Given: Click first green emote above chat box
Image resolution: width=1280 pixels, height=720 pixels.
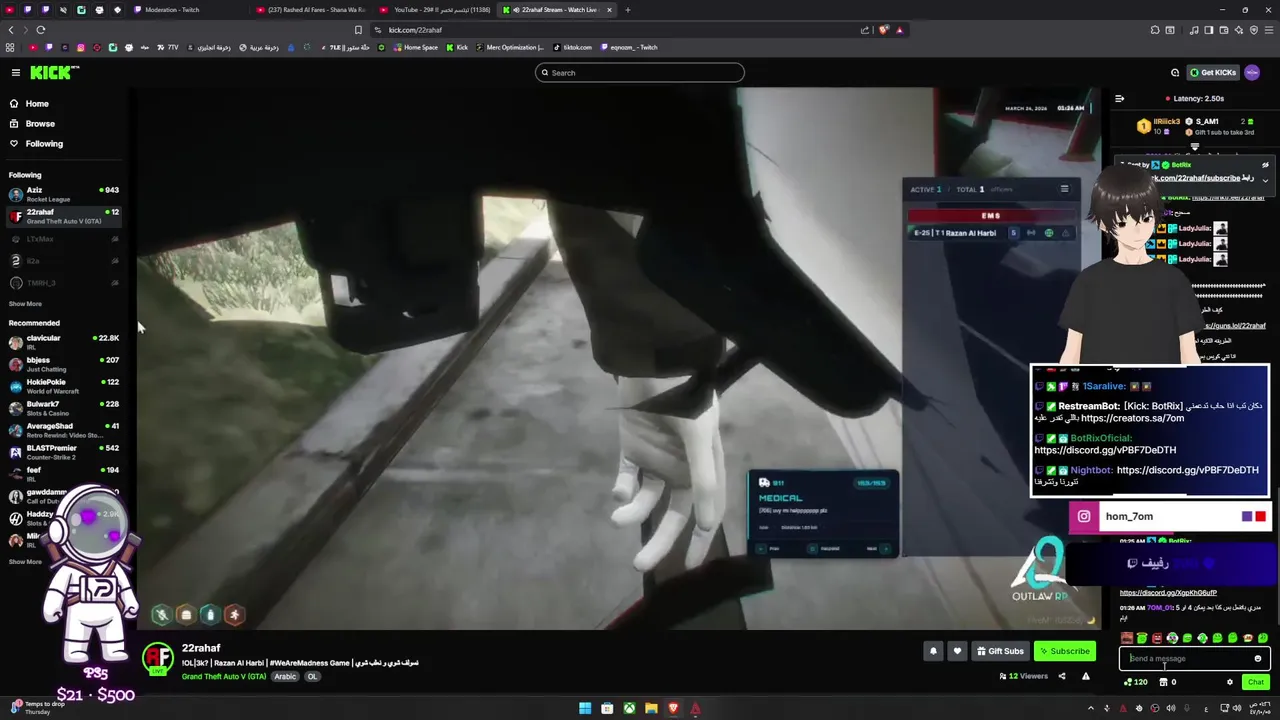Looking at the screenshot, I should (x=1142, y=638).
